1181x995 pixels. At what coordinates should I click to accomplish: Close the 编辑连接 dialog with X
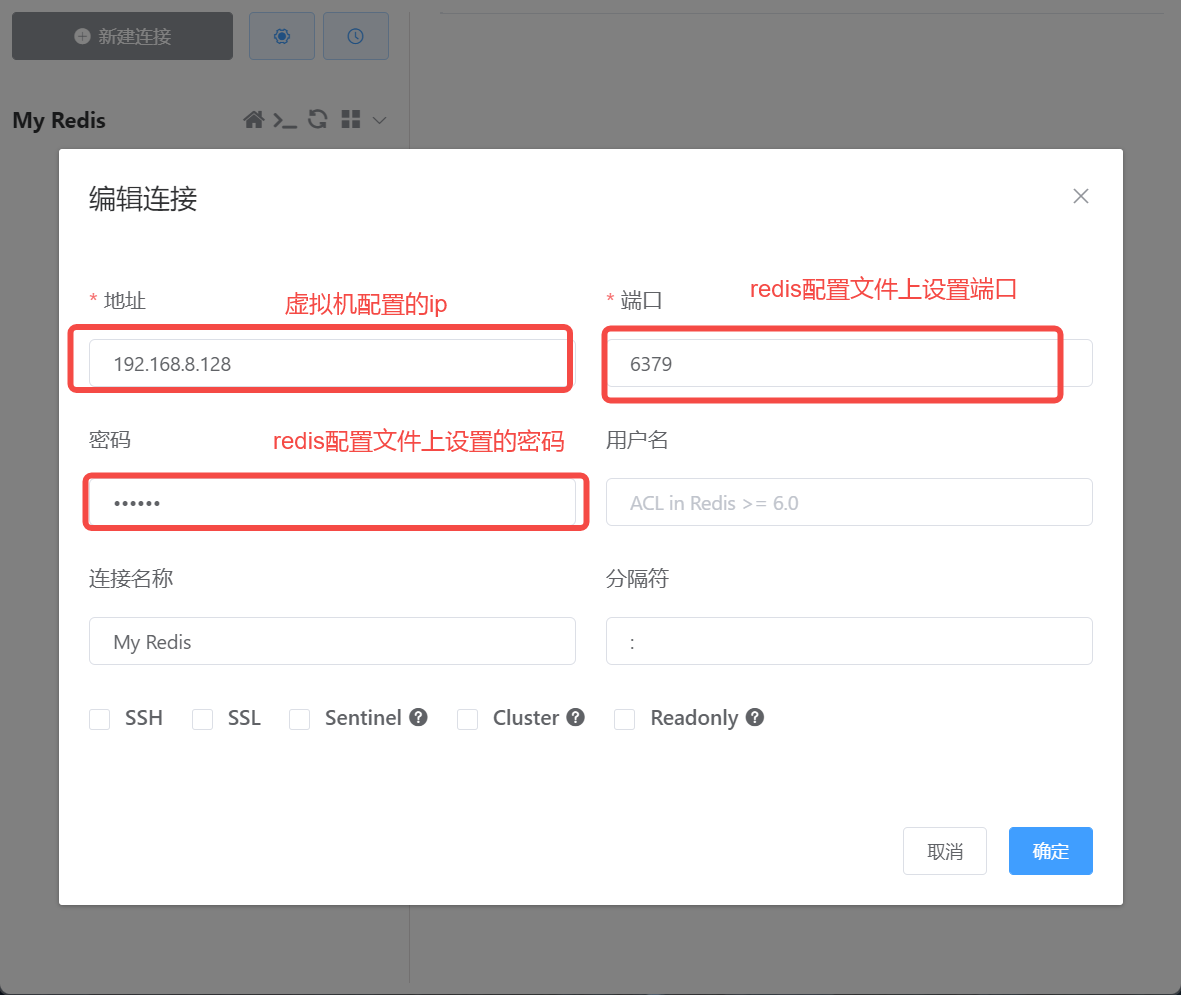[x=1081, y=196]
